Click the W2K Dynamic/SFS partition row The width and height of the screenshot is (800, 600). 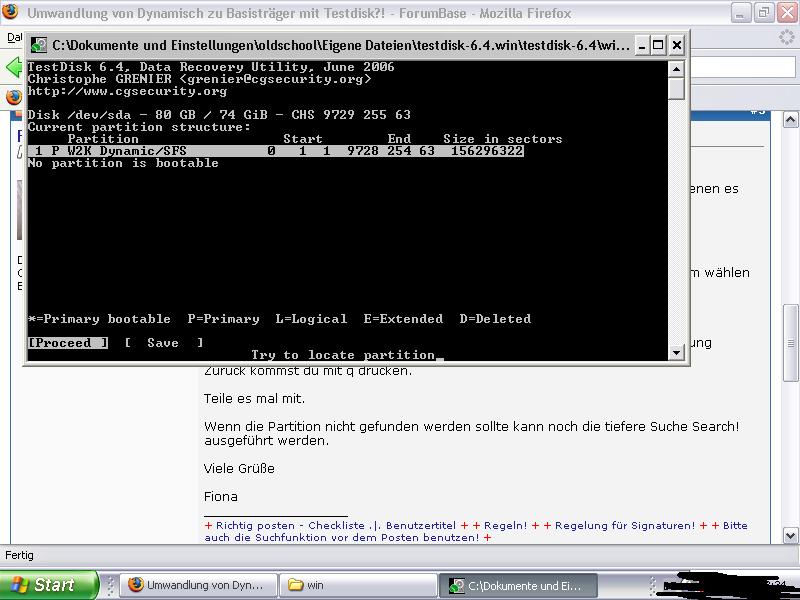click(276, 151)
